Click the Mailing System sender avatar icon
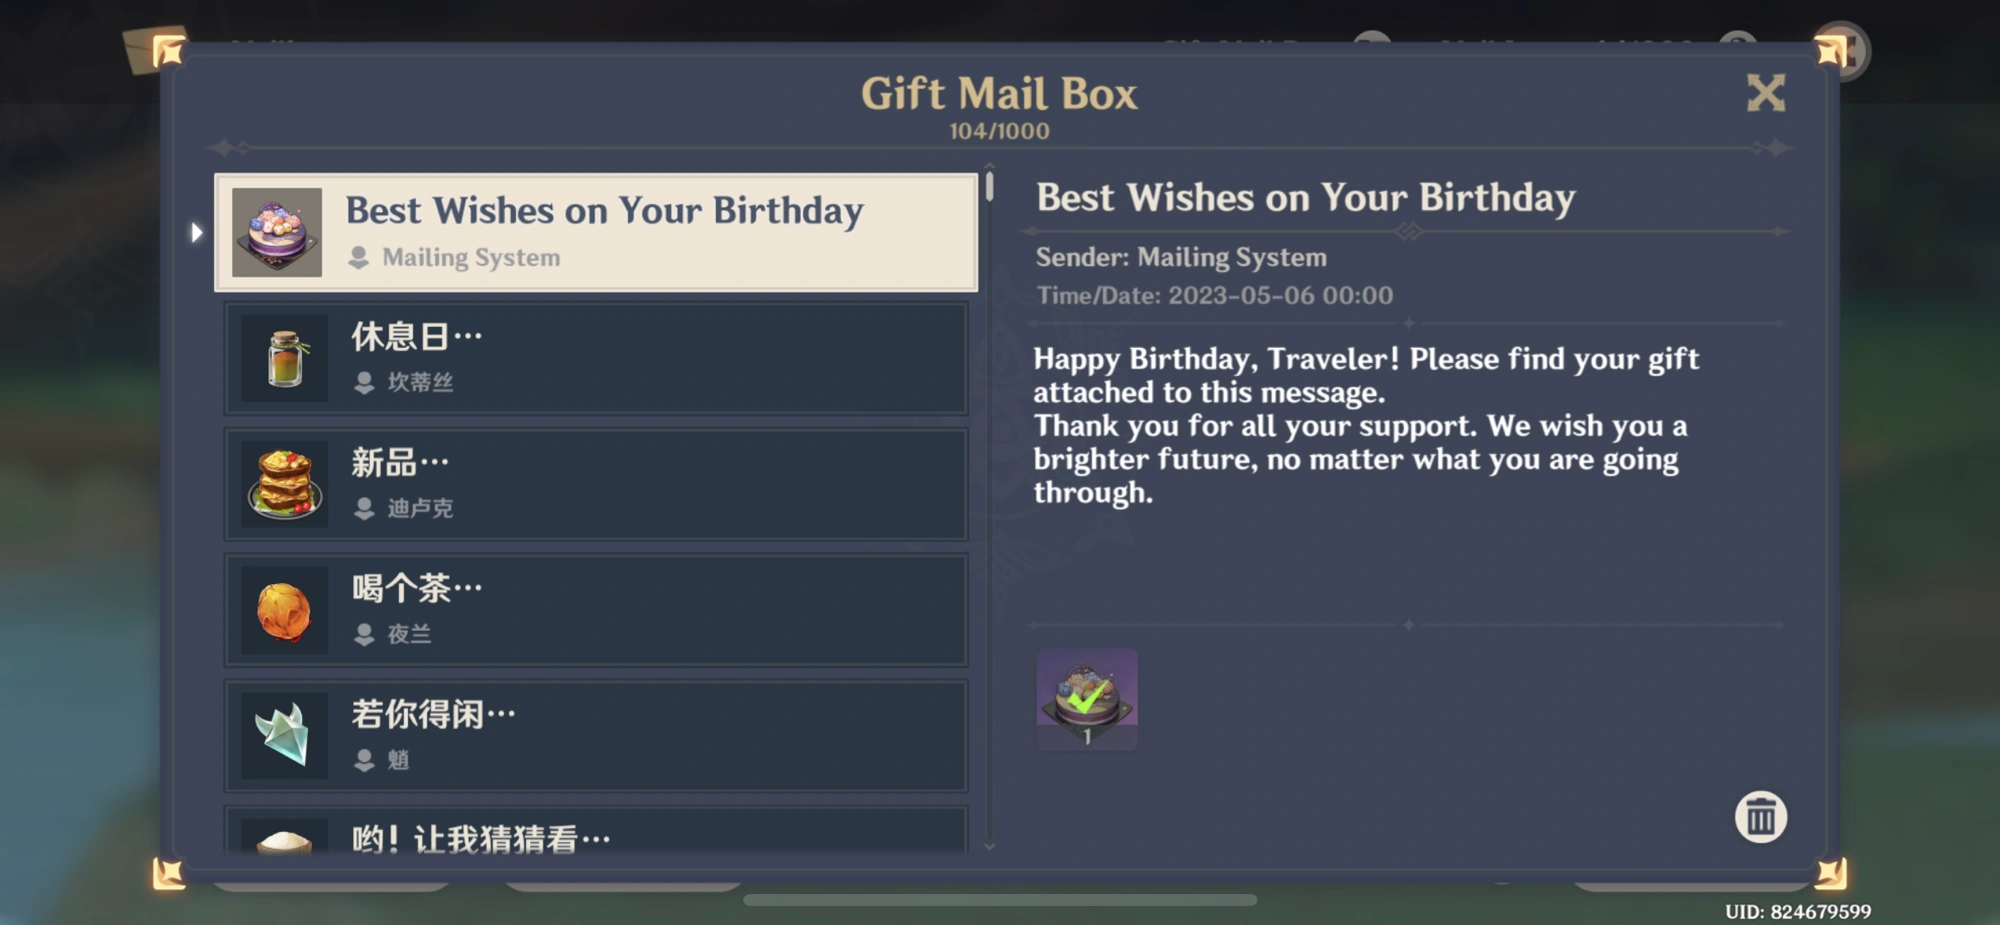Screen dimensions: 2000x925 (359, 258)
